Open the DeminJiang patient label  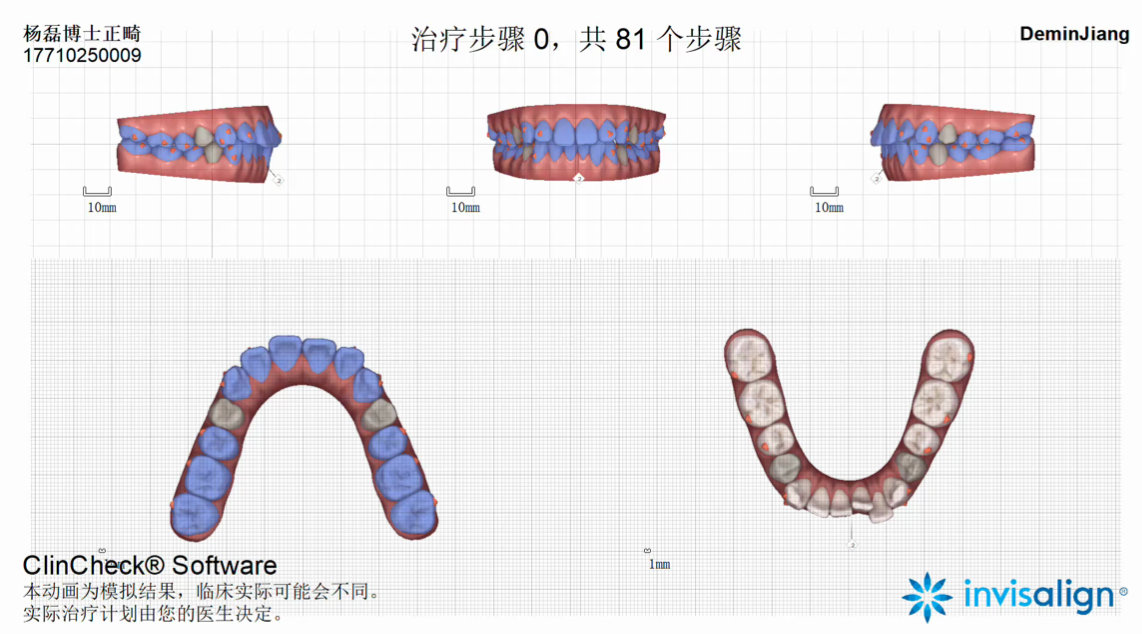pyautogui.click(x=1072, y=34)
